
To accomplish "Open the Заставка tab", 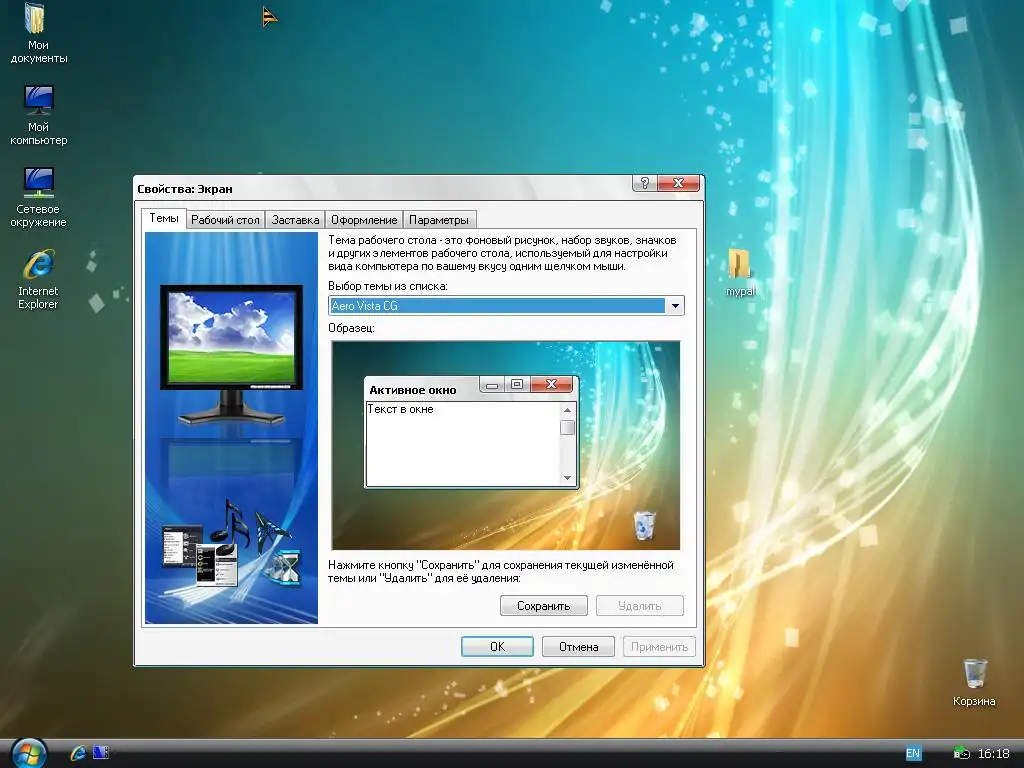I will [295, 220].
